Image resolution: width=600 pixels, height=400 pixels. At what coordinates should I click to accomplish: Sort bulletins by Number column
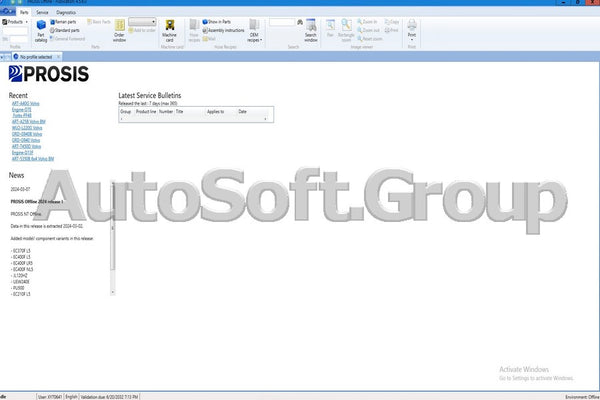(x=166, y=111)
